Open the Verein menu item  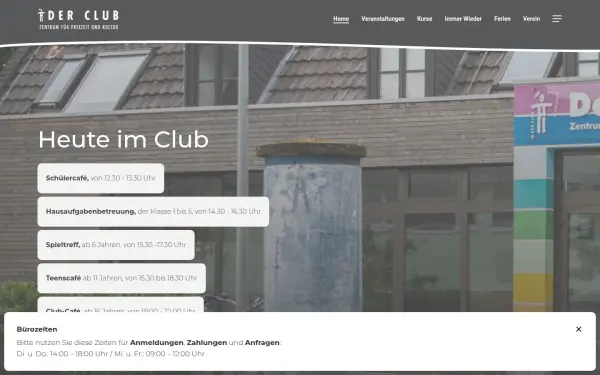pos(532,19)
